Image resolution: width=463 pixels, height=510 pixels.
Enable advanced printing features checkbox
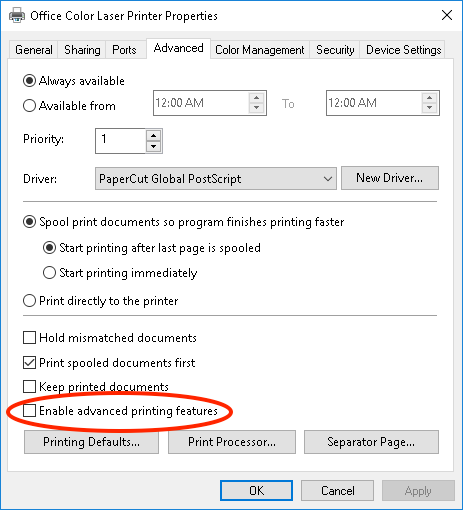tap(29, 411)
